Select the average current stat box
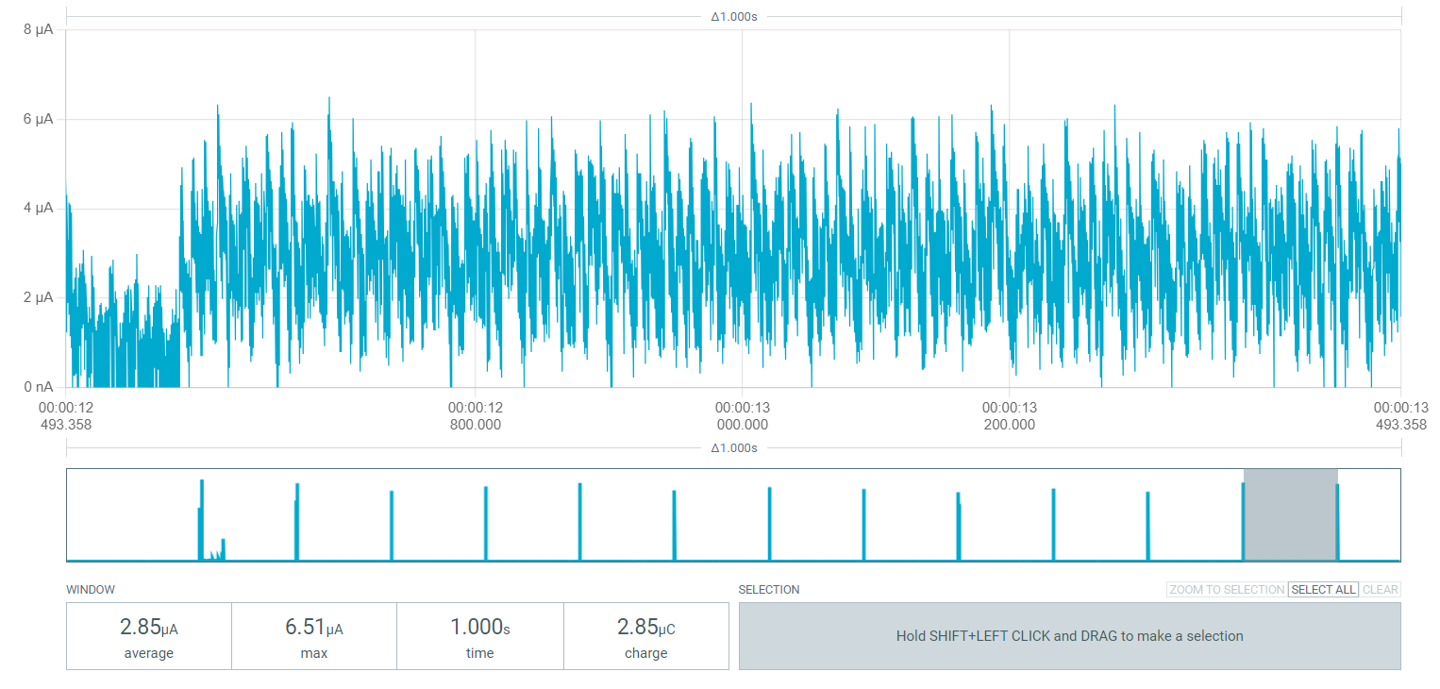Screen dimensions: 1440x689 148,635
